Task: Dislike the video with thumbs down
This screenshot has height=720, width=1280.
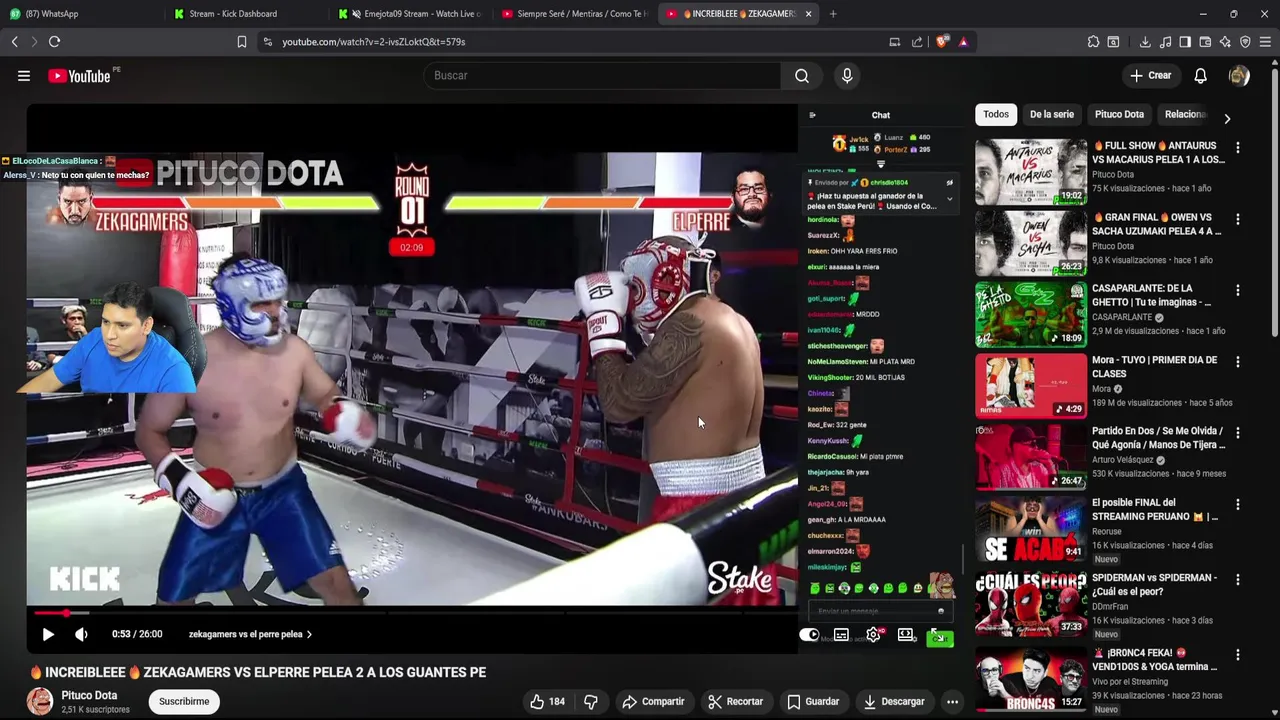Action: 591,702
